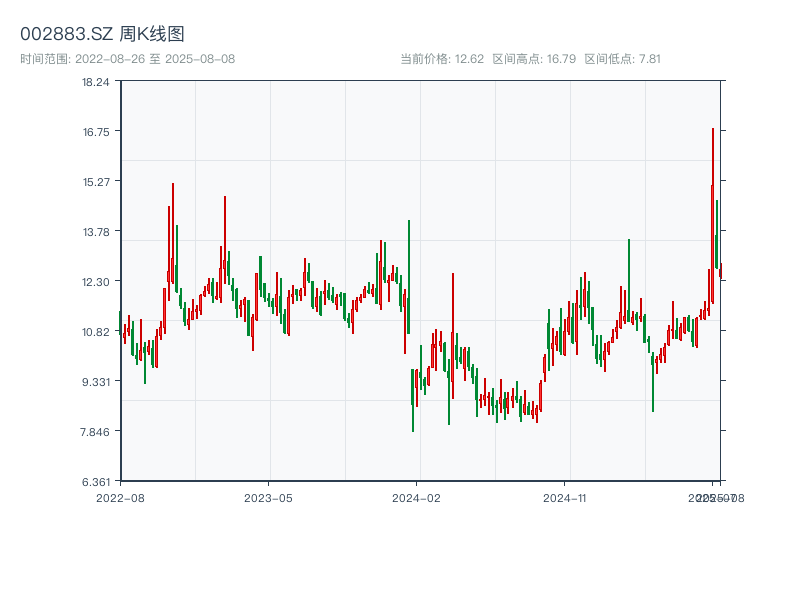Click the period low 区间低点: 7.81
This screenshot has width=800, height=600.
tap(622, 59)
